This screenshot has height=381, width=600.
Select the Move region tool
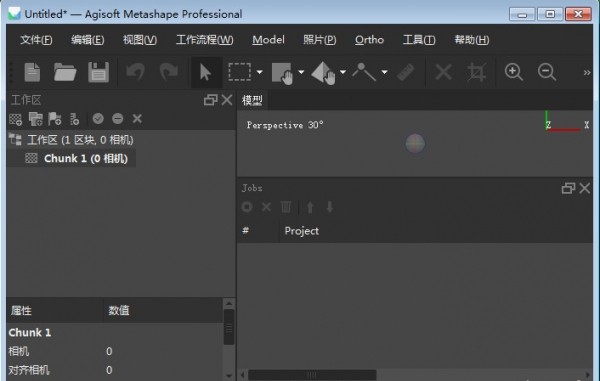[282, 73]
